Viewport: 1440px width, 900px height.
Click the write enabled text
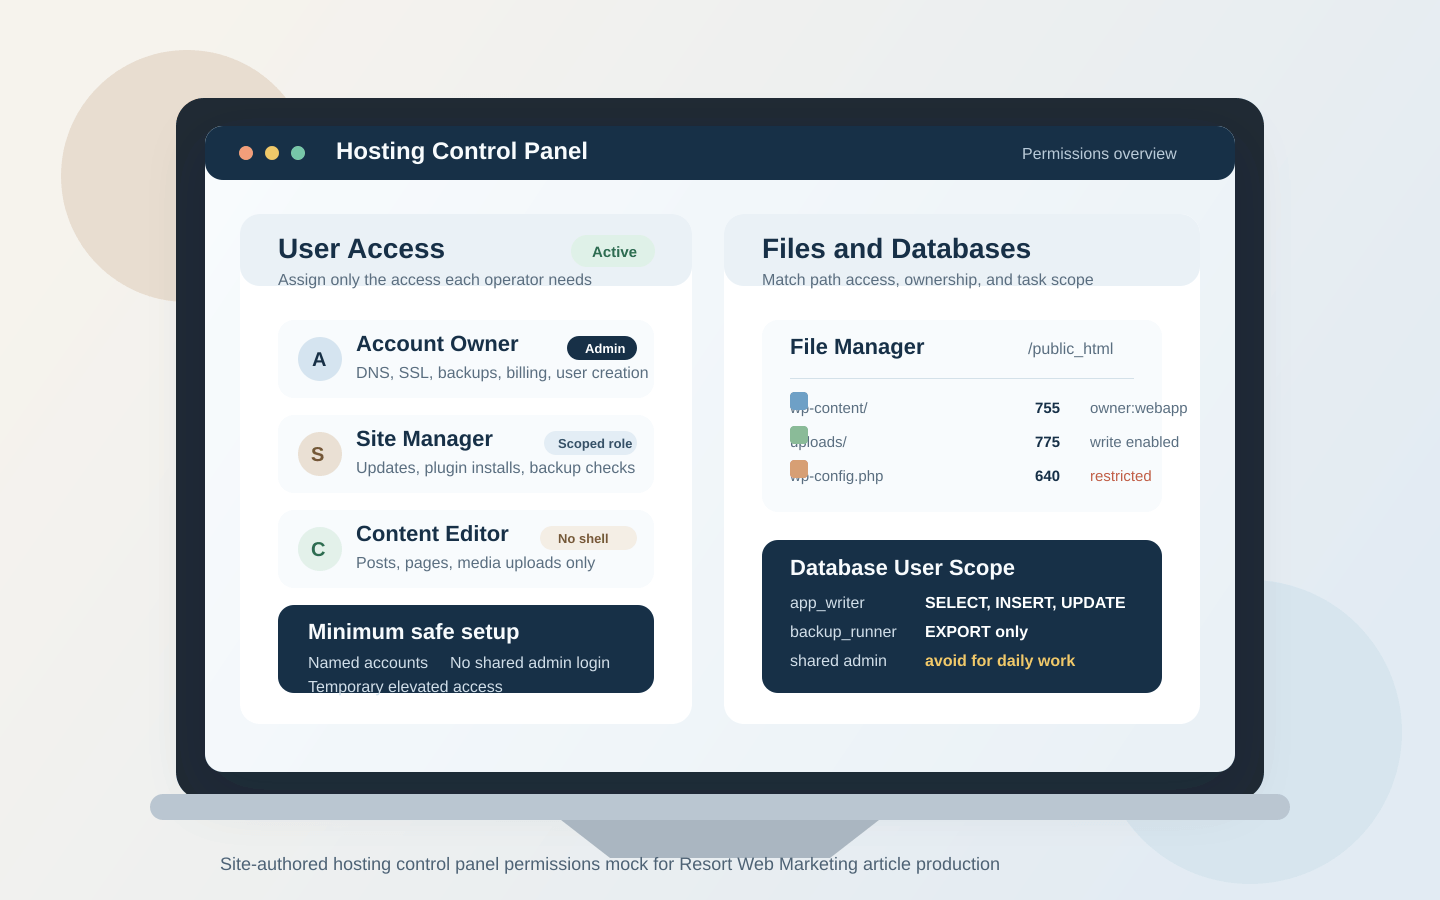pyautogui.click(x=1134, y=442)
